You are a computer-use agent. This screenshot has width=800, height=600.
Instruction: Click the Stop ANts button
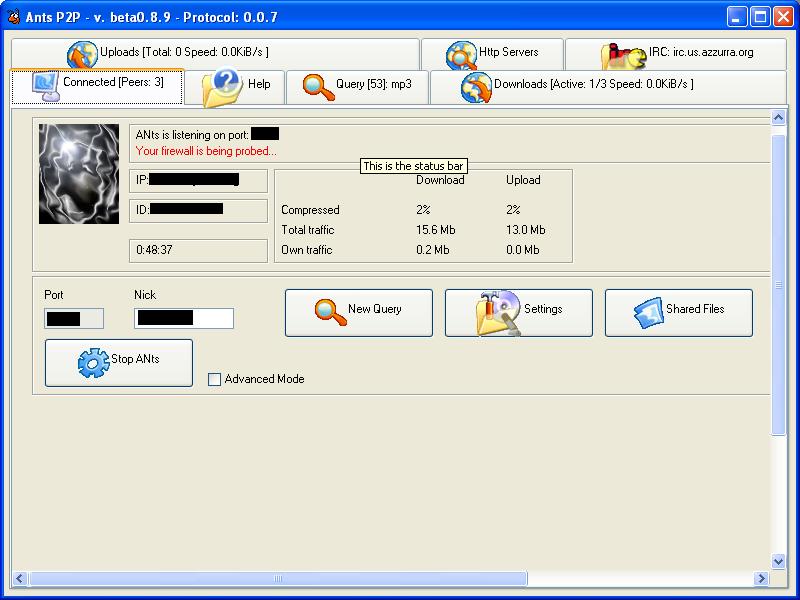119,363
